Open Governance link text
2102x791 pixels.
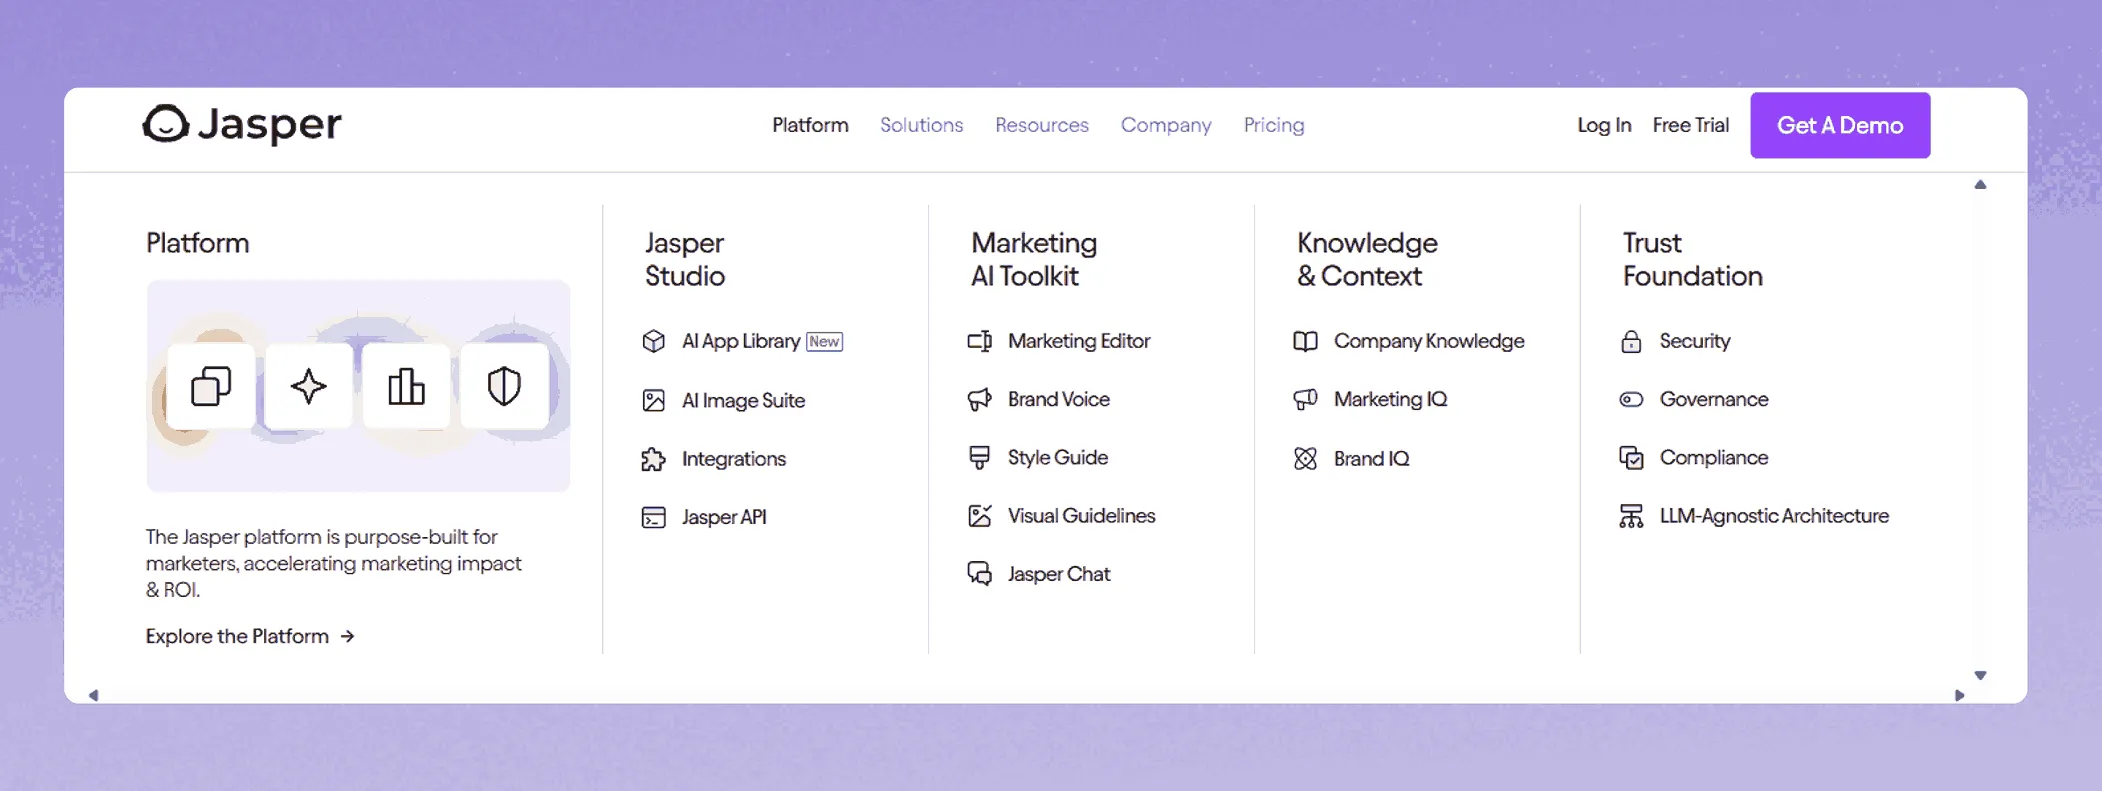coord(1714,399)
